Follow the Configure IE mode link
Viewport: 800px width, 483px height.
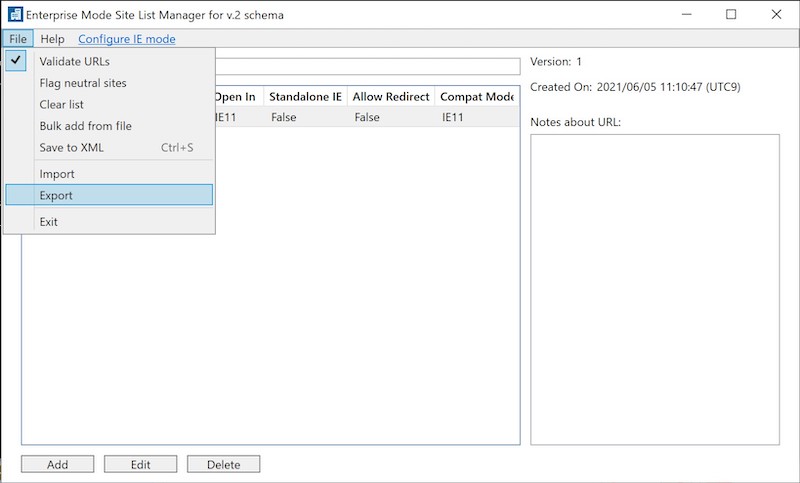[x=127, y=39]
